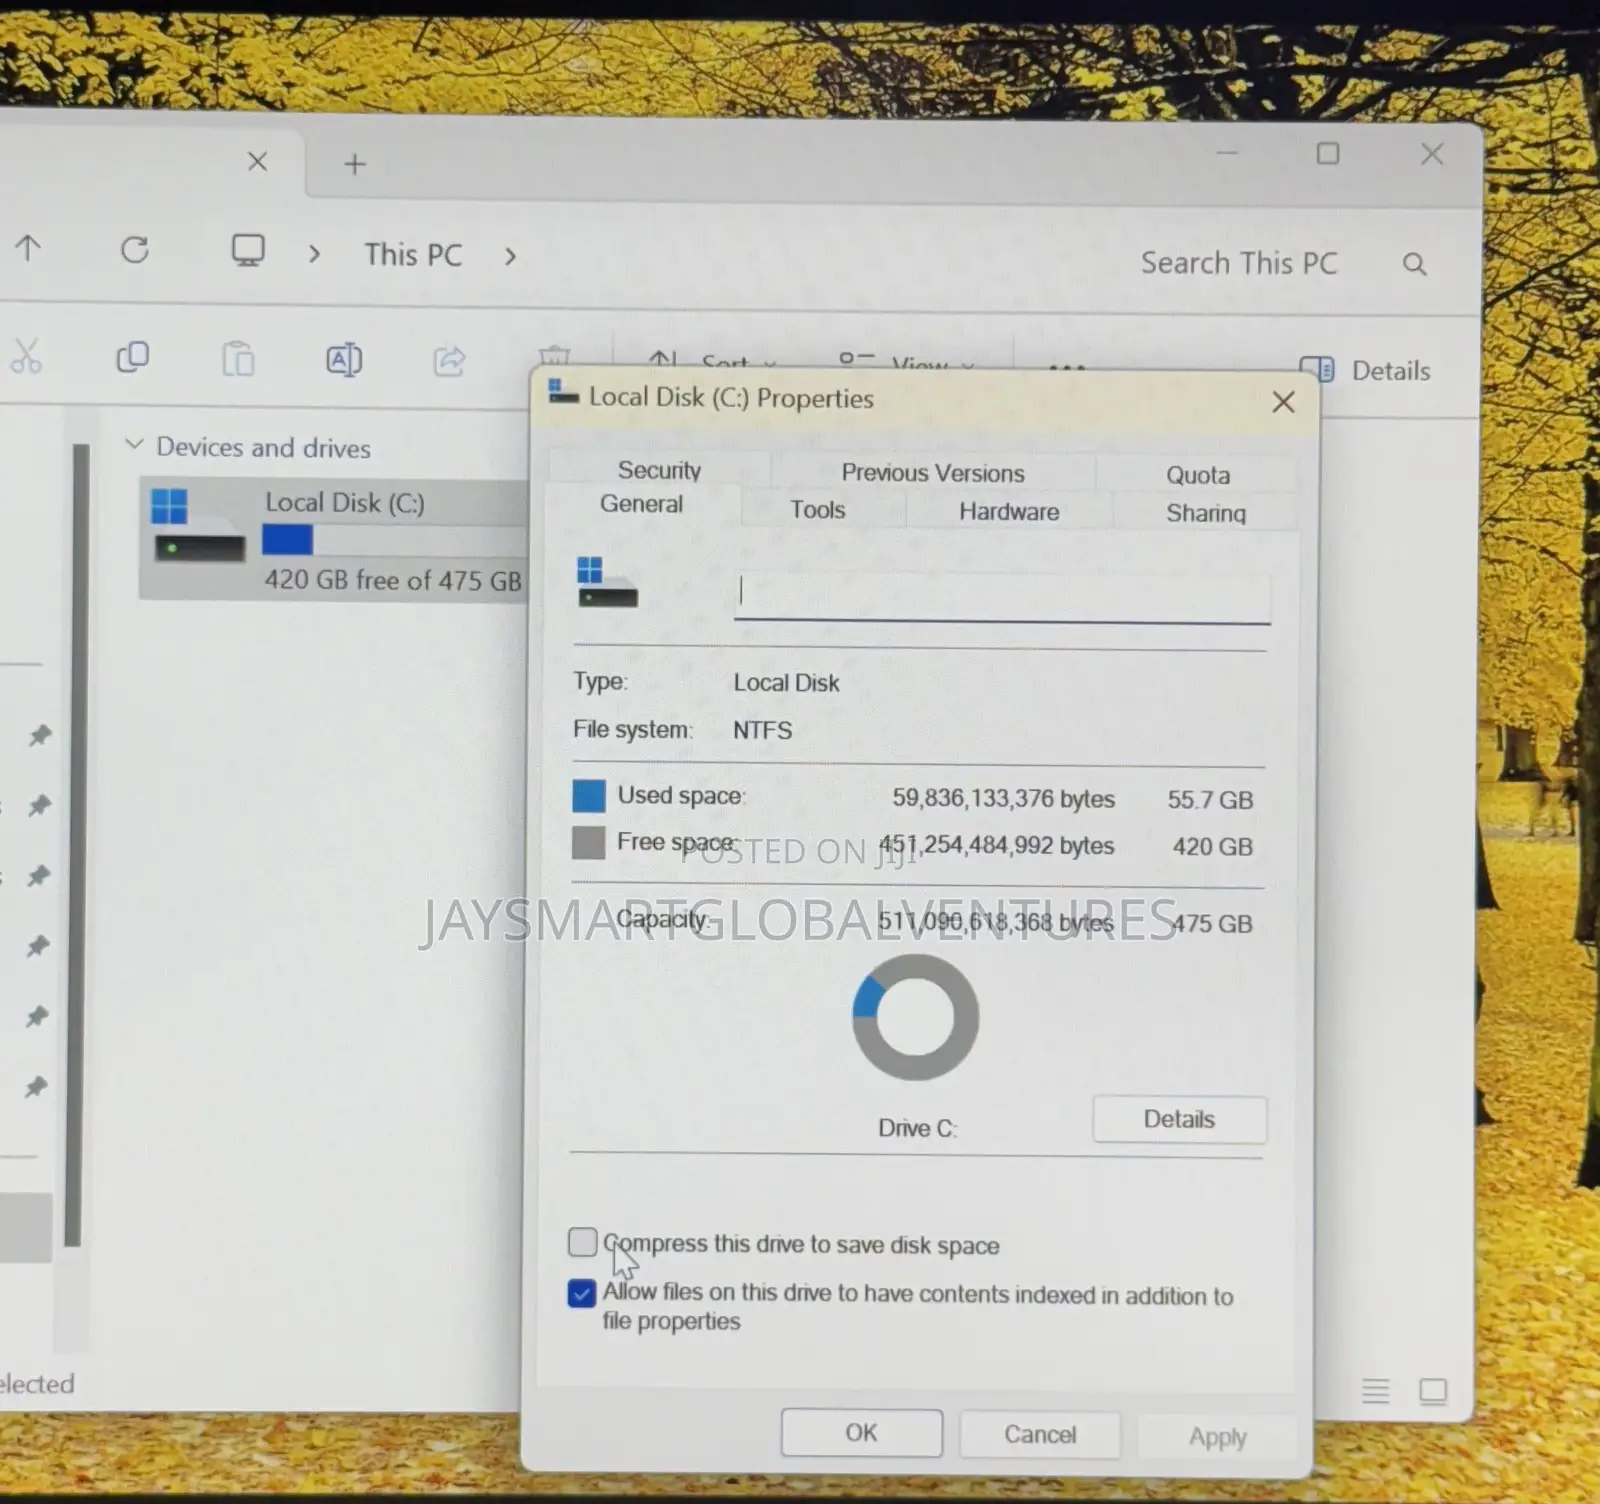Click the chevron before This PC
This screenshot has height=1504, width=1600.
point(314,254)
